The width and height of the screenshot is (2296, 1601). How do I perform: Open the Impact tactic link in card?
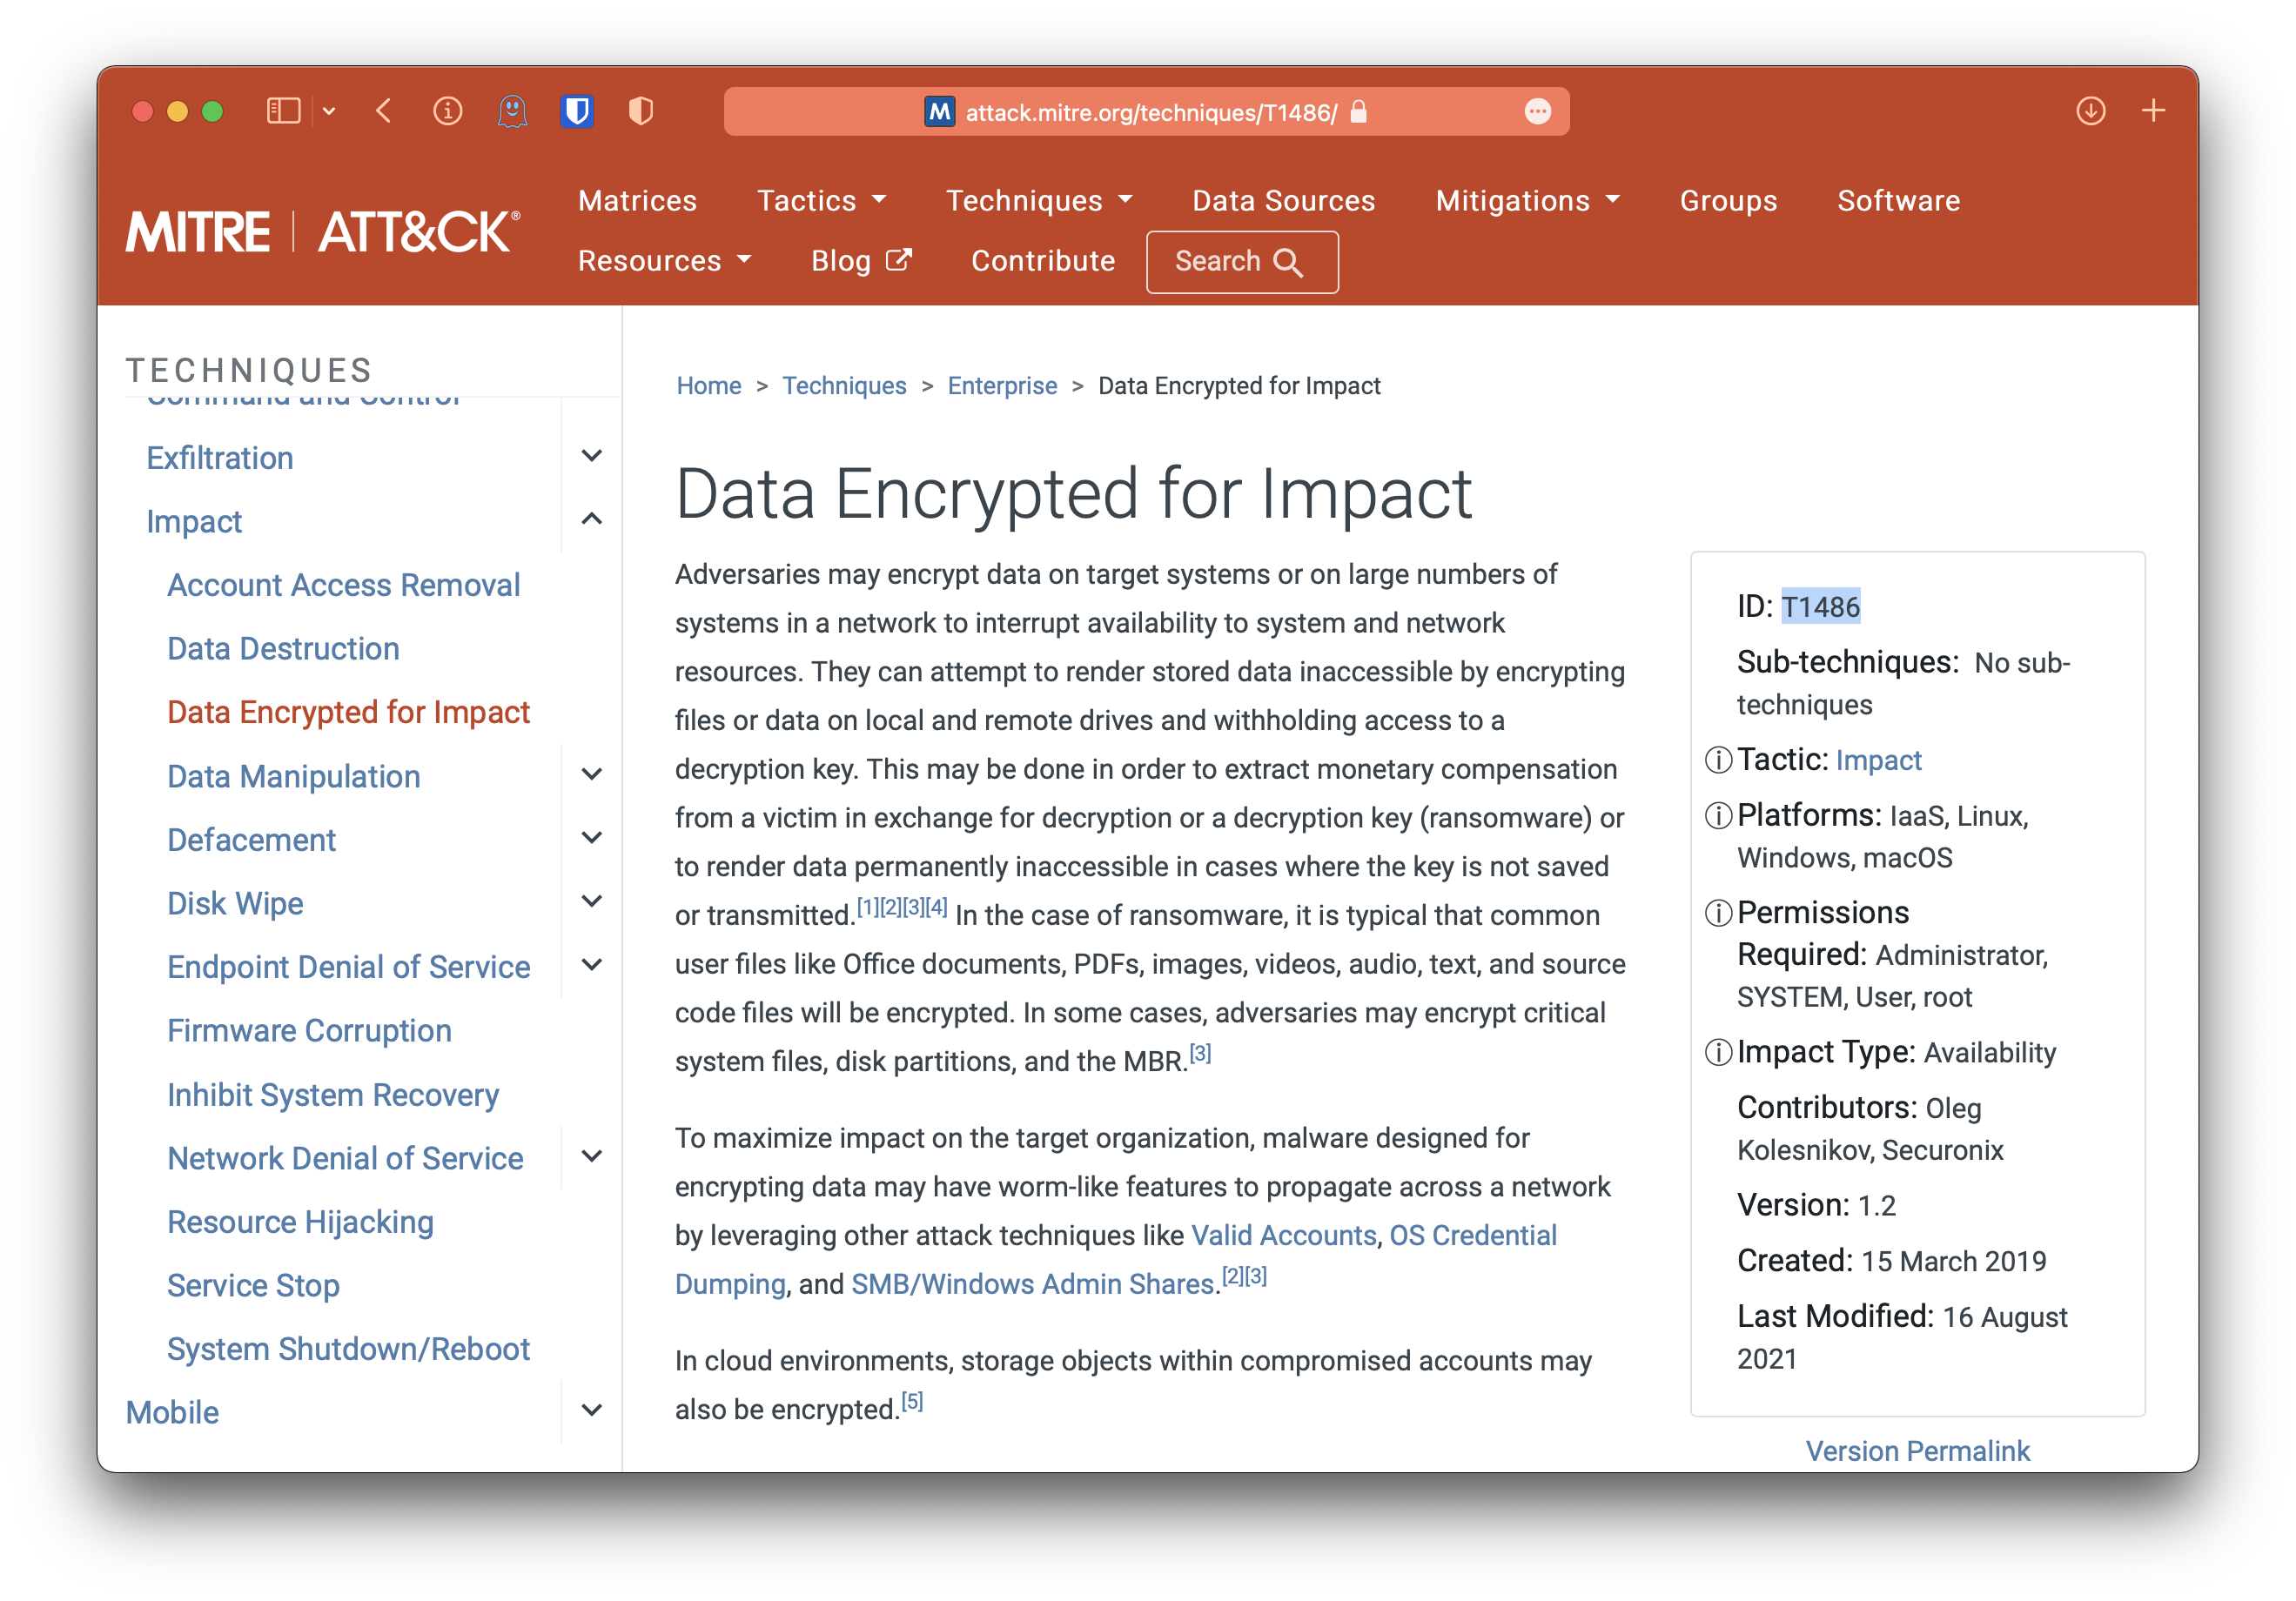coord(1878,761)
